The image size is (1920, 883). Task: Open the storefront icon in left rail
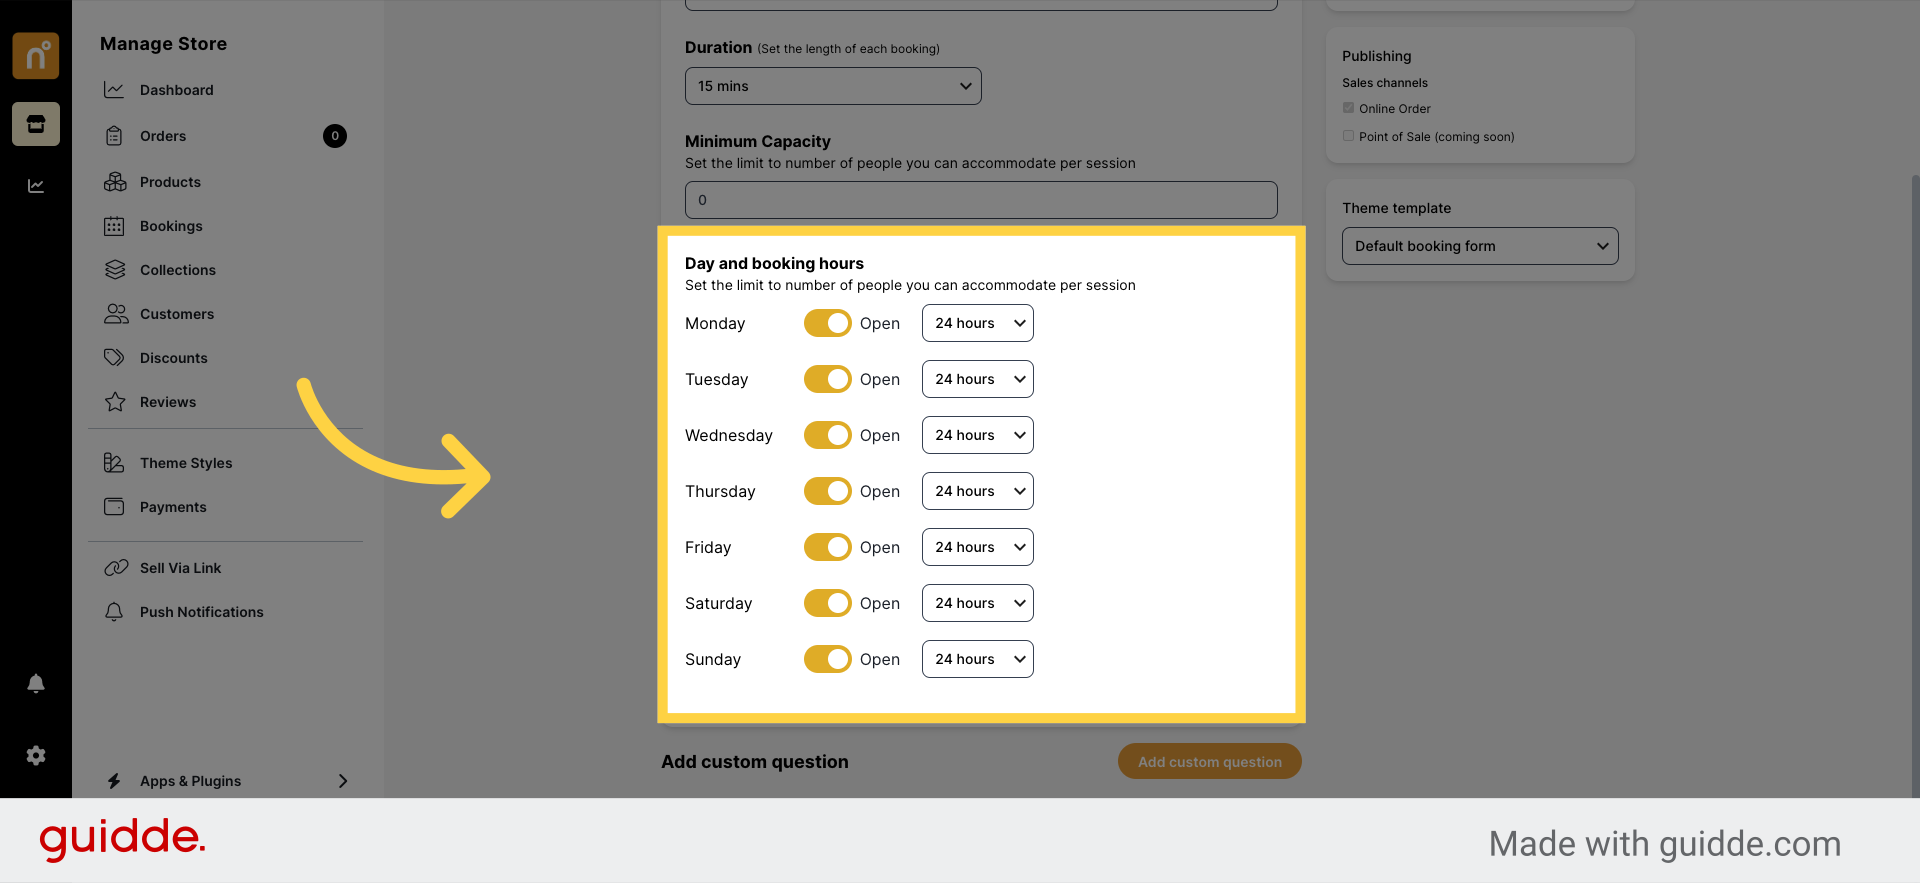tap(36, 124)
